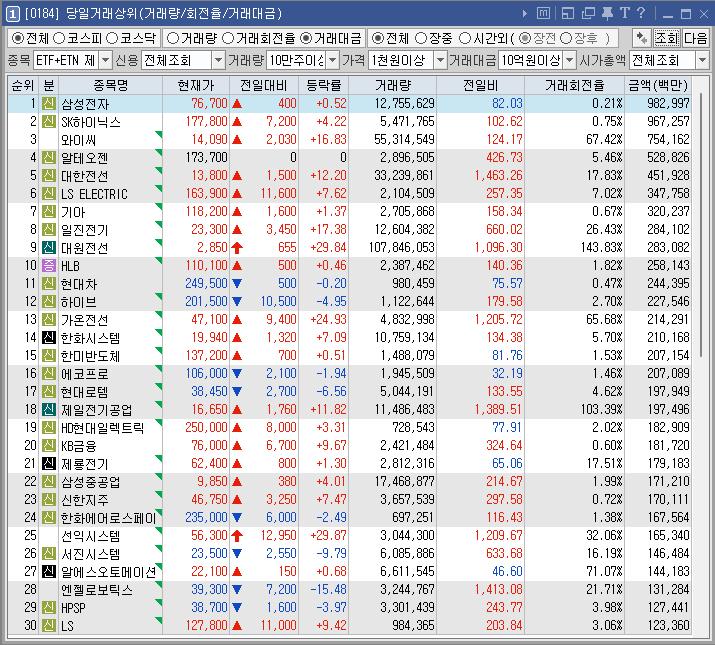Click stock name 엔젤로보틱스
Image resolution: width=715 pixels, height=645 pixels.
click(97, 589)
